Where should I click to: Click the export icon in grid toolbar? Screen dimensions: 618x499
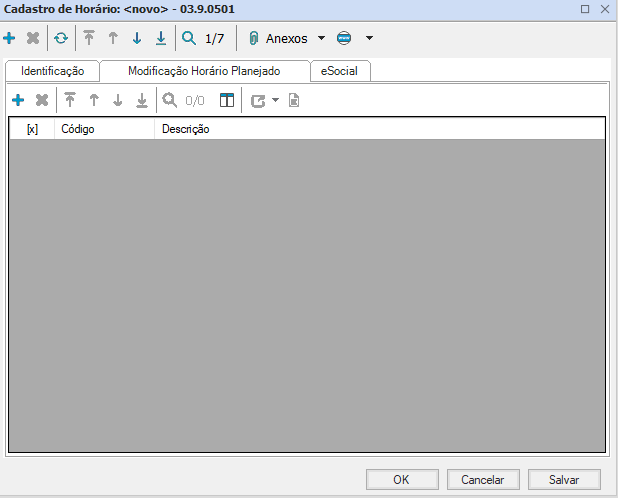tap(258, 100)
